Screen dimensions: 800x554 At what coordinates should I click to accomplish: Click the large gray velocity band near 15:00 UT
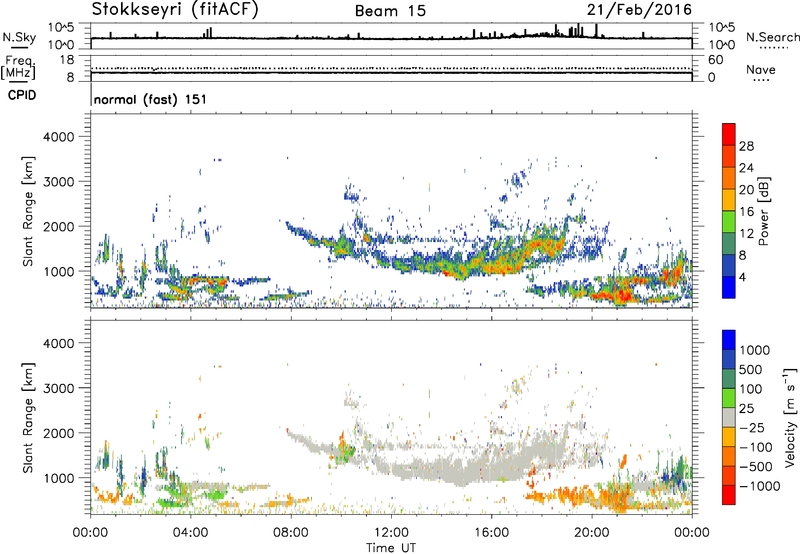pos(459,467)
